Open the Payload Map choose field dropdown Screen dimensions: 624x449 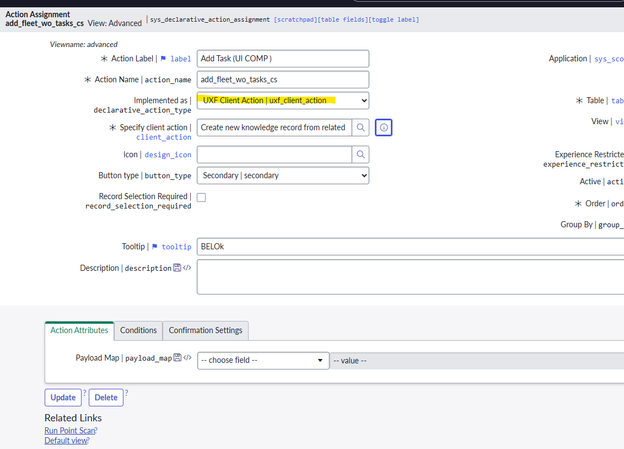(263, 360)
